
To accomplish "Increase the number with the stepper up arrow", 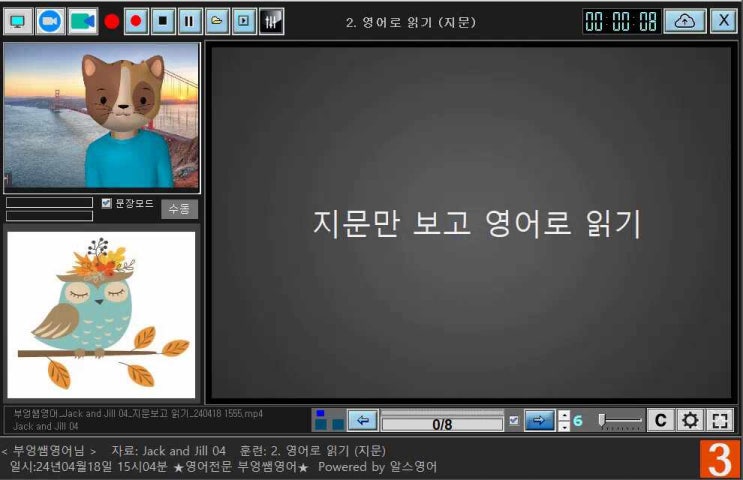I will click(x=564, y=415).
